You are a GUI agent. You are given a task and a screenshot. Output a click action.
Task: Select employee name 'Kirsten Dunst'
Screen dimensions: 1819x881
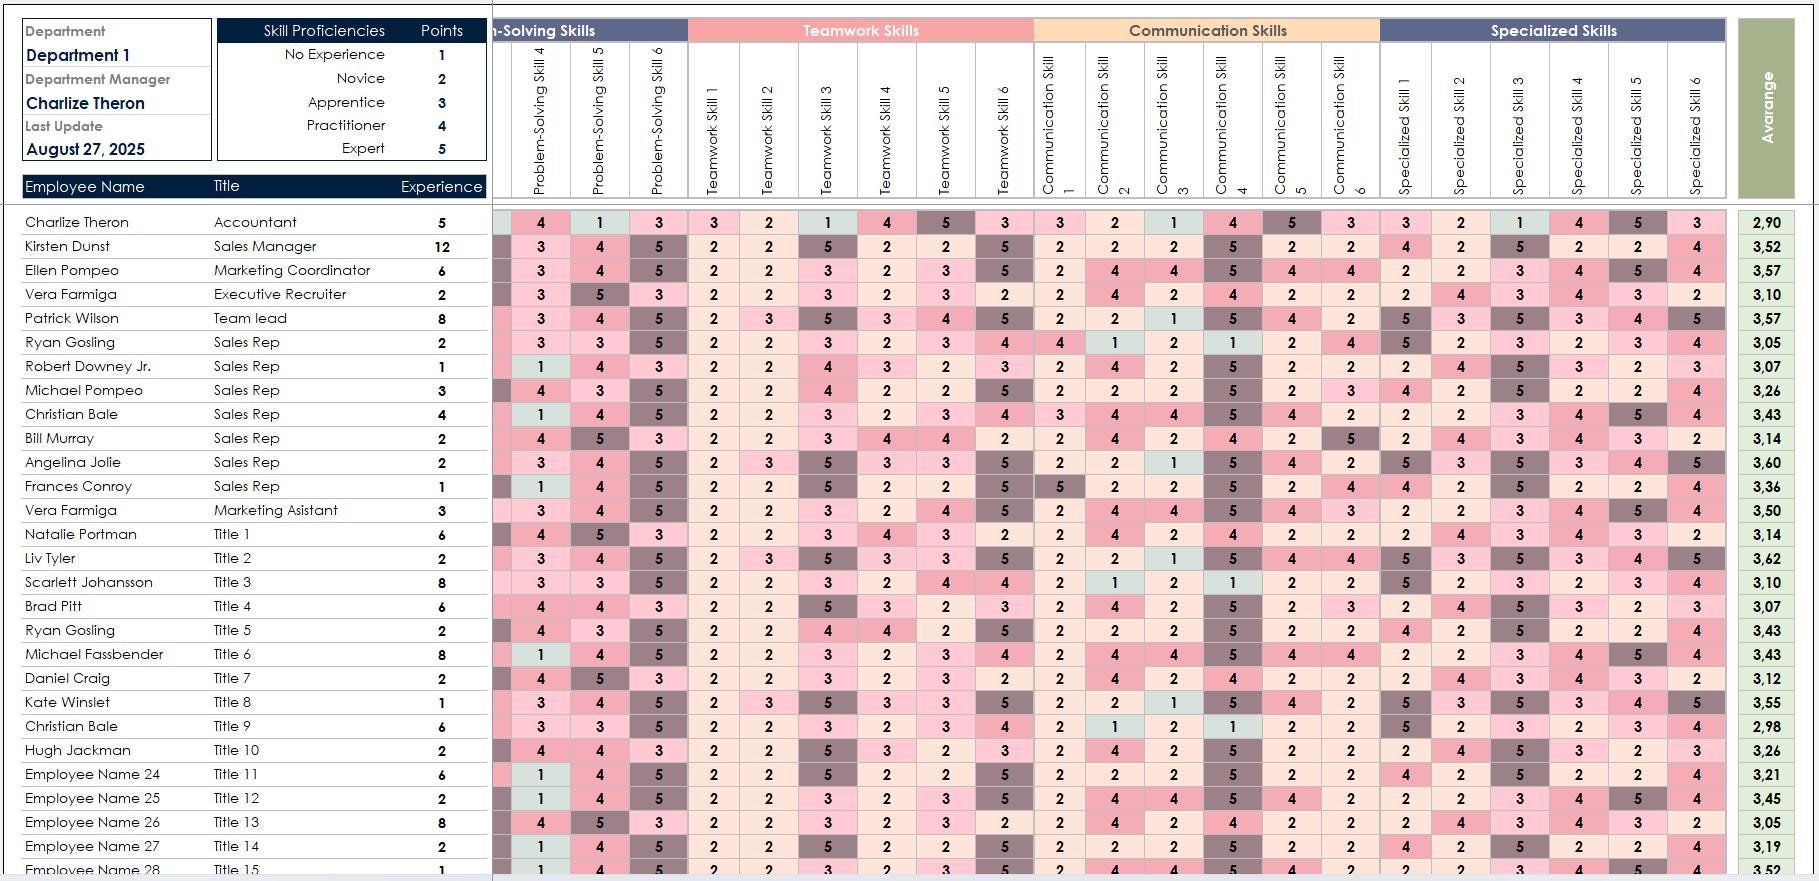(x=67, y=246)
